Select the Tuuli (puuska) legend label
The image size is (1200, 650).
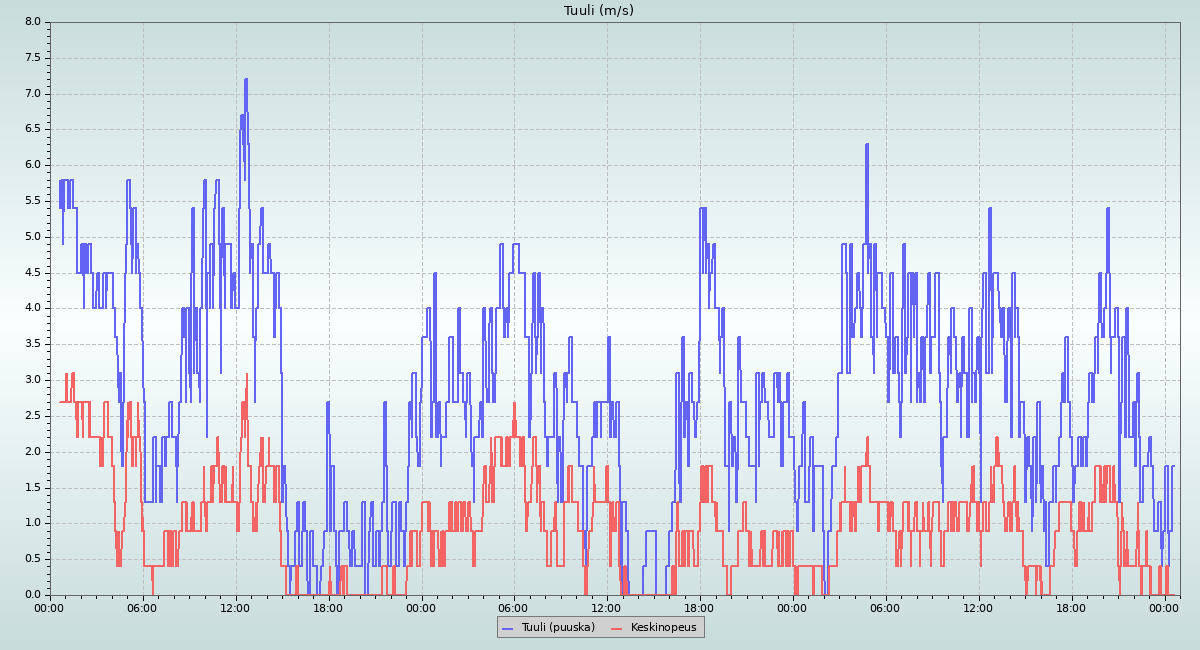(x=558, y=627)
